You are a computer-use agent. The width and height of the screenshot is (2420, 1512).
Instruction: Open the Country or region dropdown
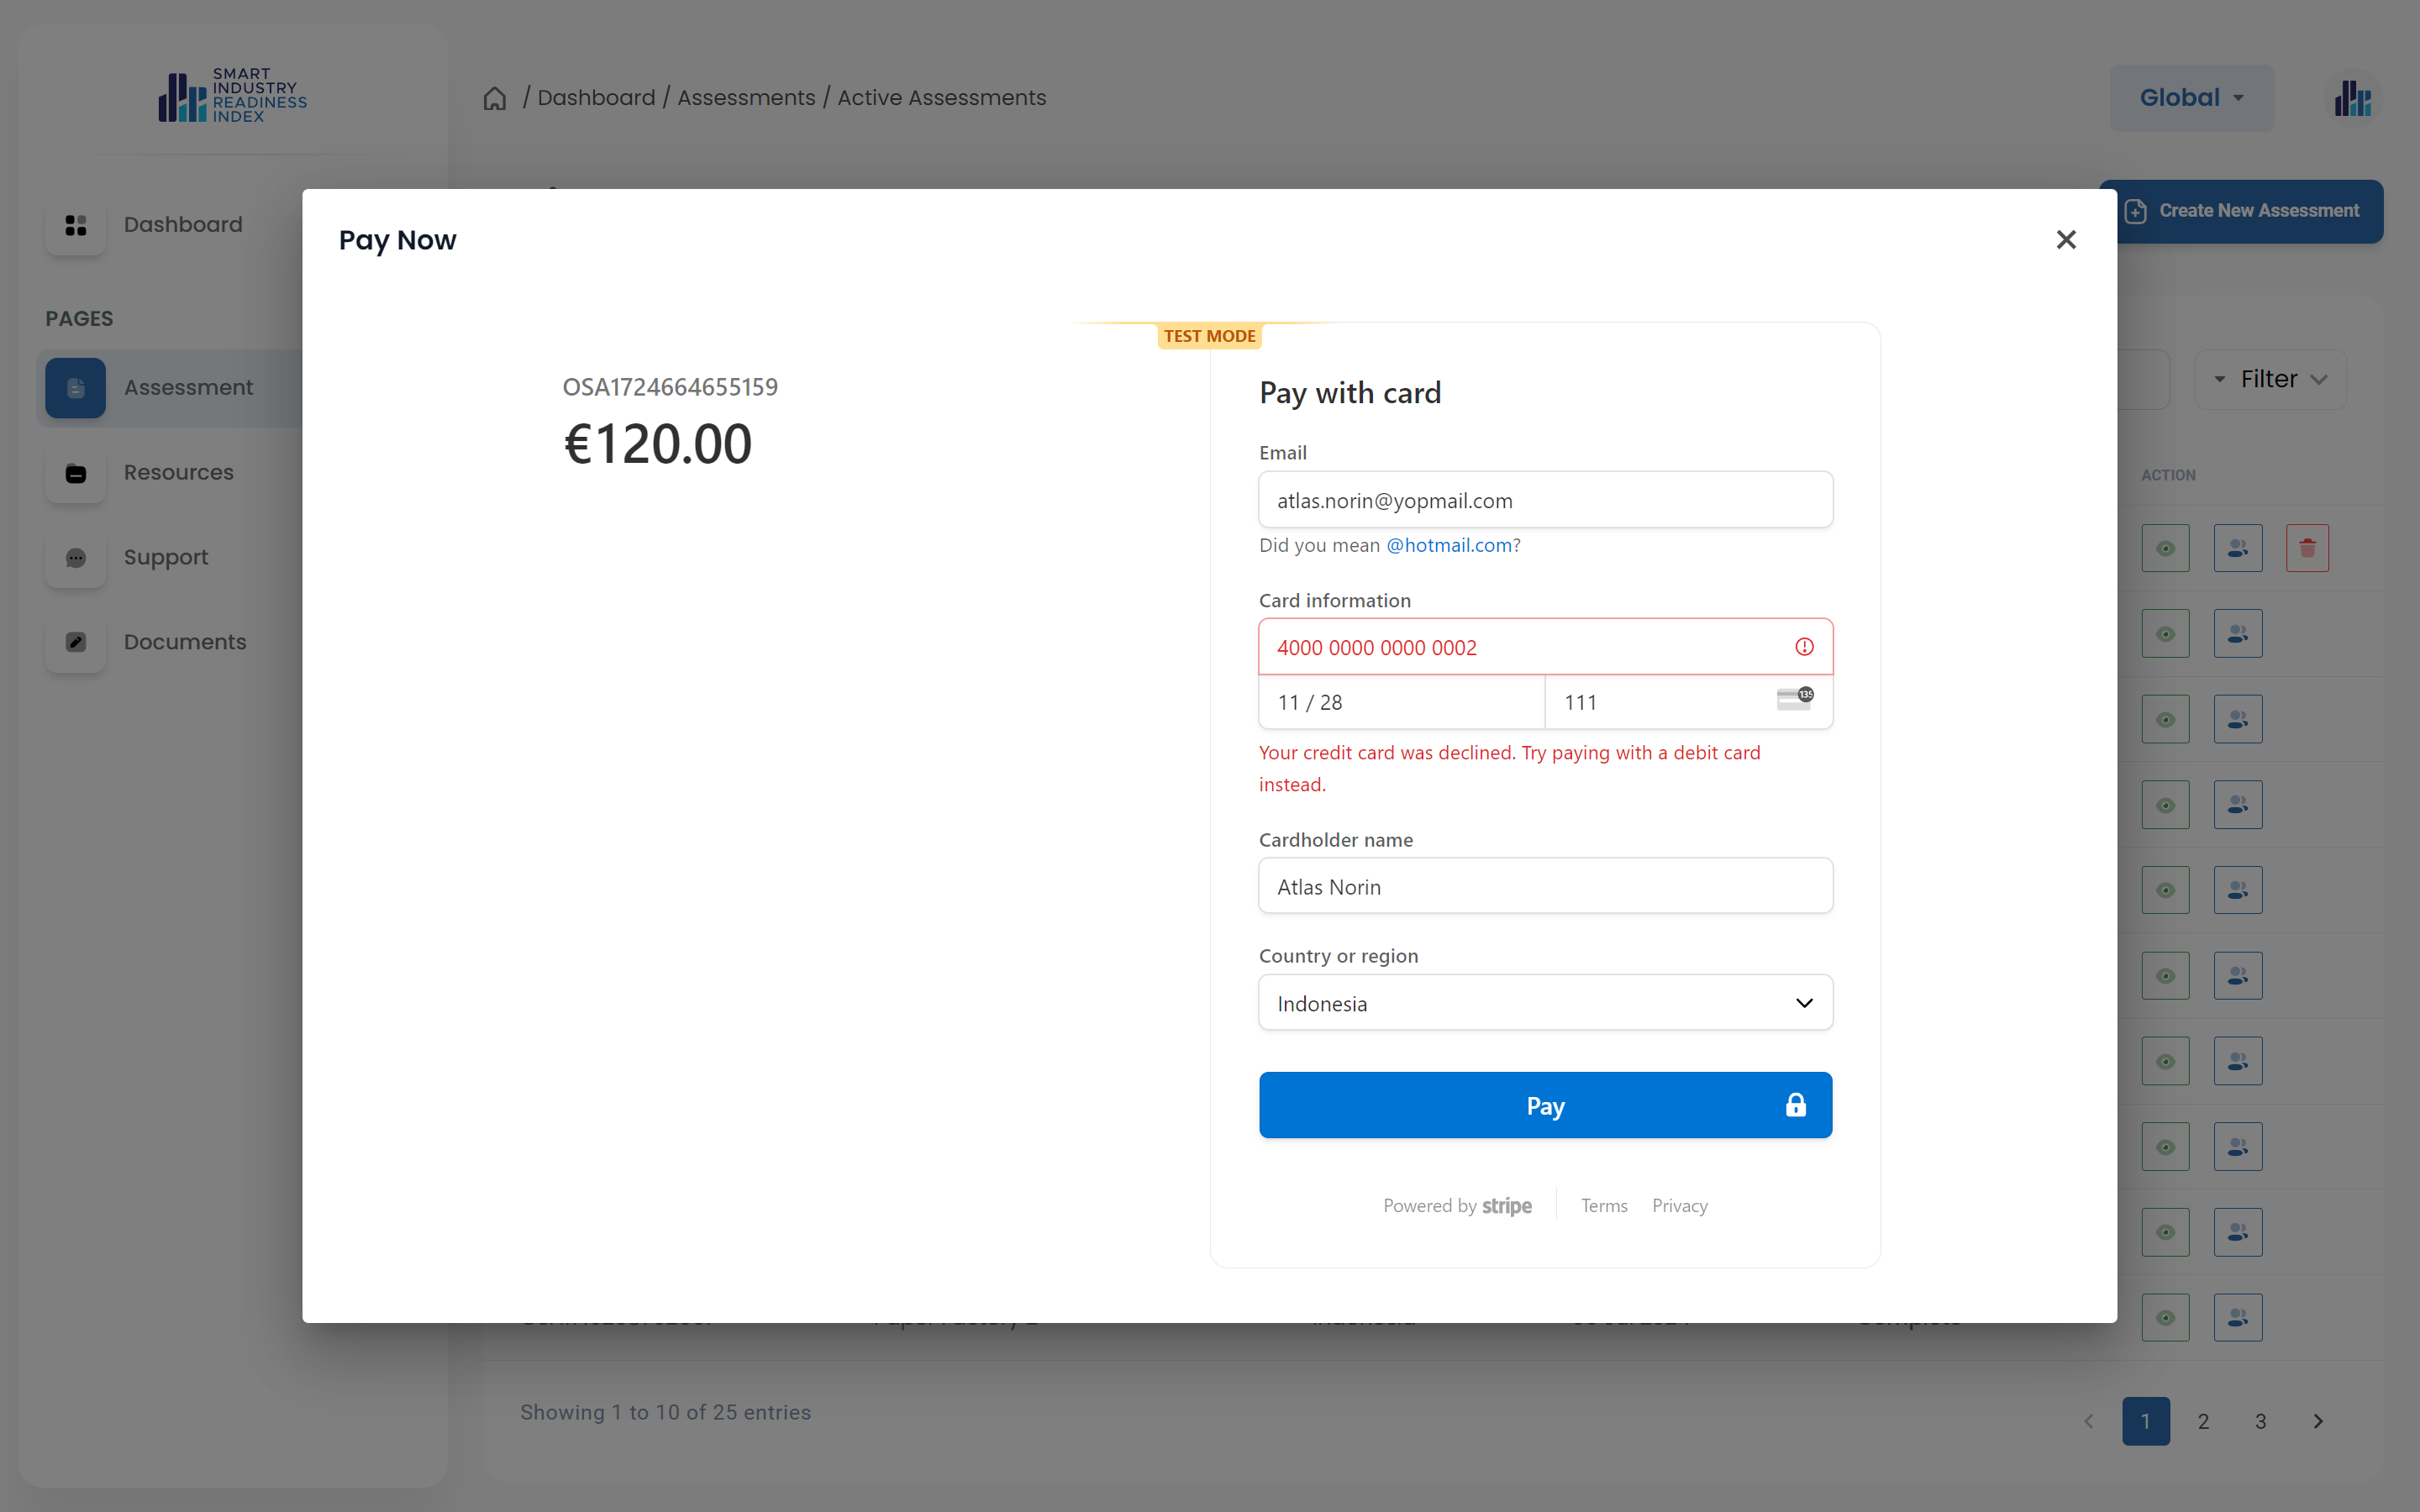tap(1545, 1003)
